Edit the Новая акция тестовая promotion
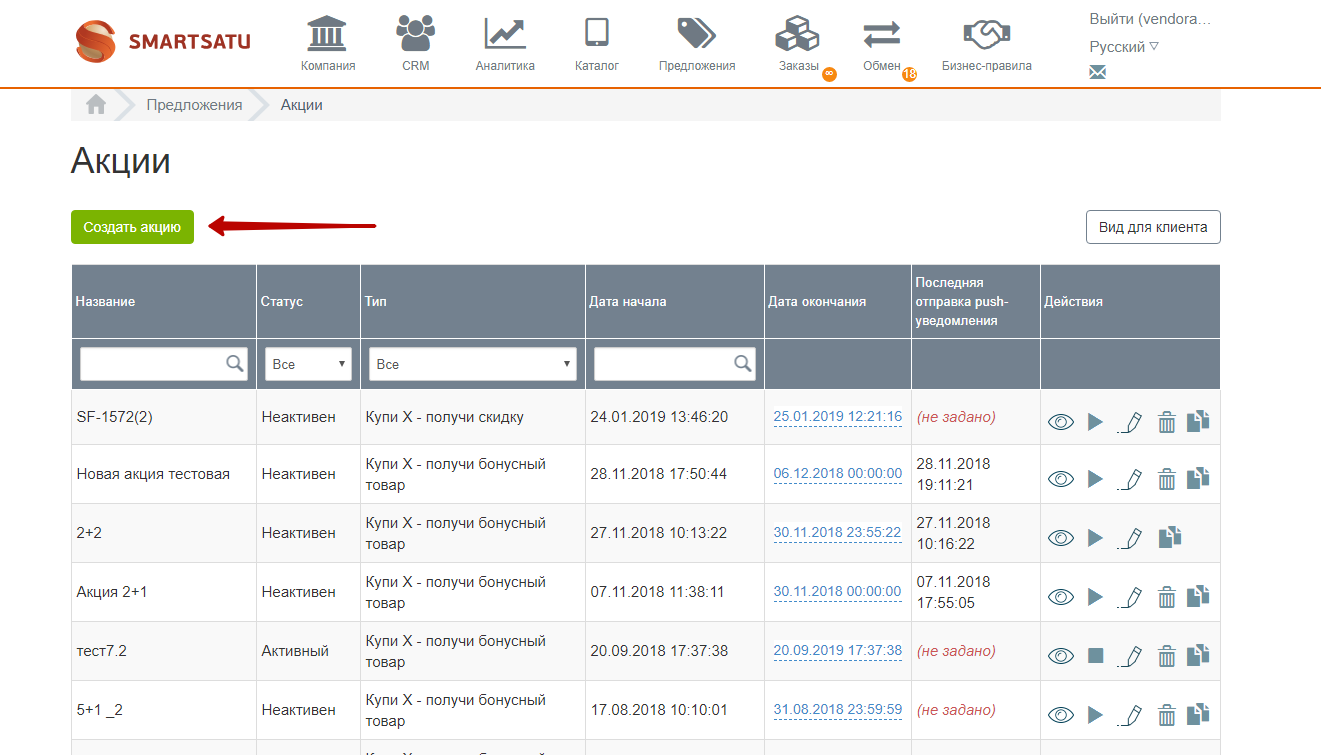This screenshot has width=1321, height=755. 1129,479
